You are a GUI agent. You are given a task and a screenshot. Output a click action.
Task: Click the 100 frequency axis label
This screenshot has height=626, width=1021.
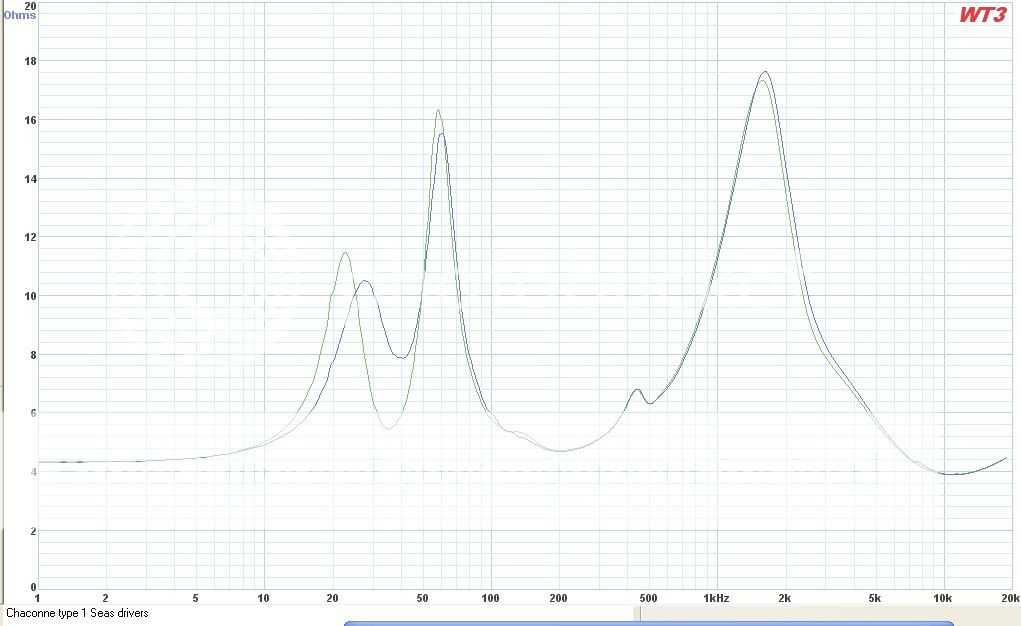490,598
